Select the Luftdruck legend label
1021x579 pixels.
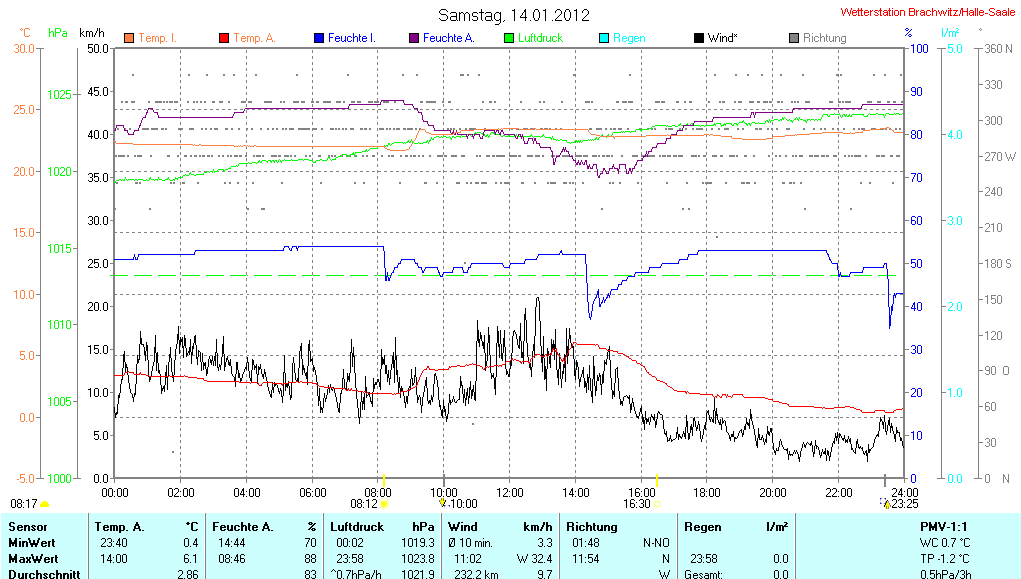[x=539, y=38]
